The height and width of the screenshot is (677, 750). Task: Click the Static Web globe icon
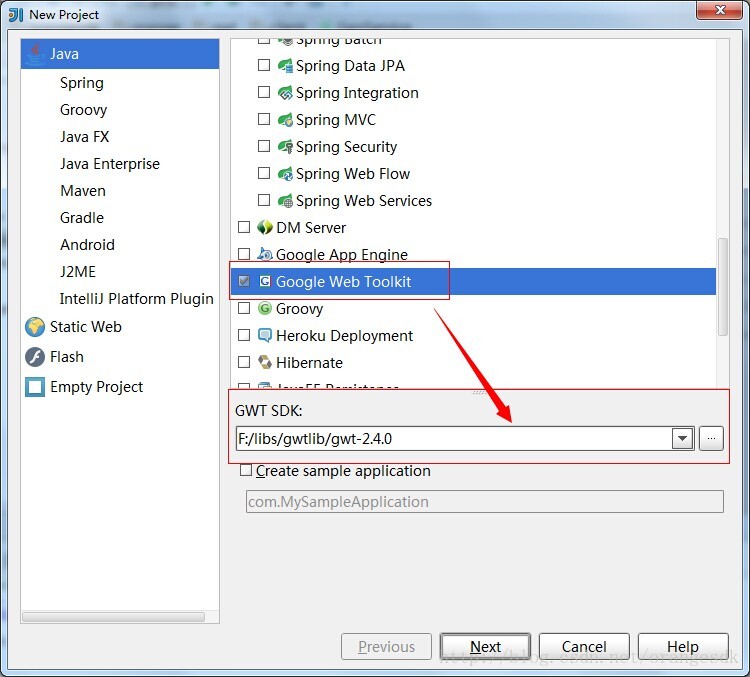point(35,327)
